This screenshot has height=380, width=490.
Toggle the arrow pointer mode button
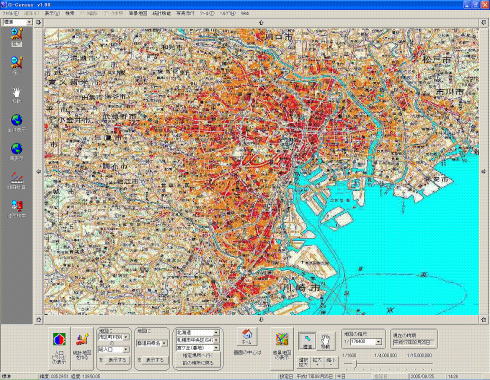[307, 342]
